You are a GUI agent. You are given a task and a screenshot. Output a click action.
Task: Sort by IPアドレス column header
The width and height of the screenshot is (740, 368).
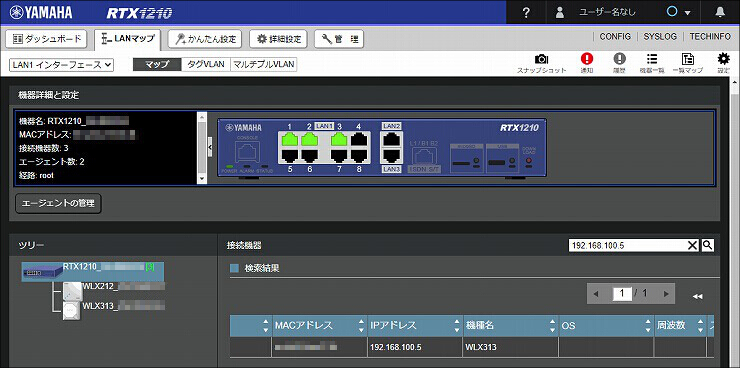[415, 325]
